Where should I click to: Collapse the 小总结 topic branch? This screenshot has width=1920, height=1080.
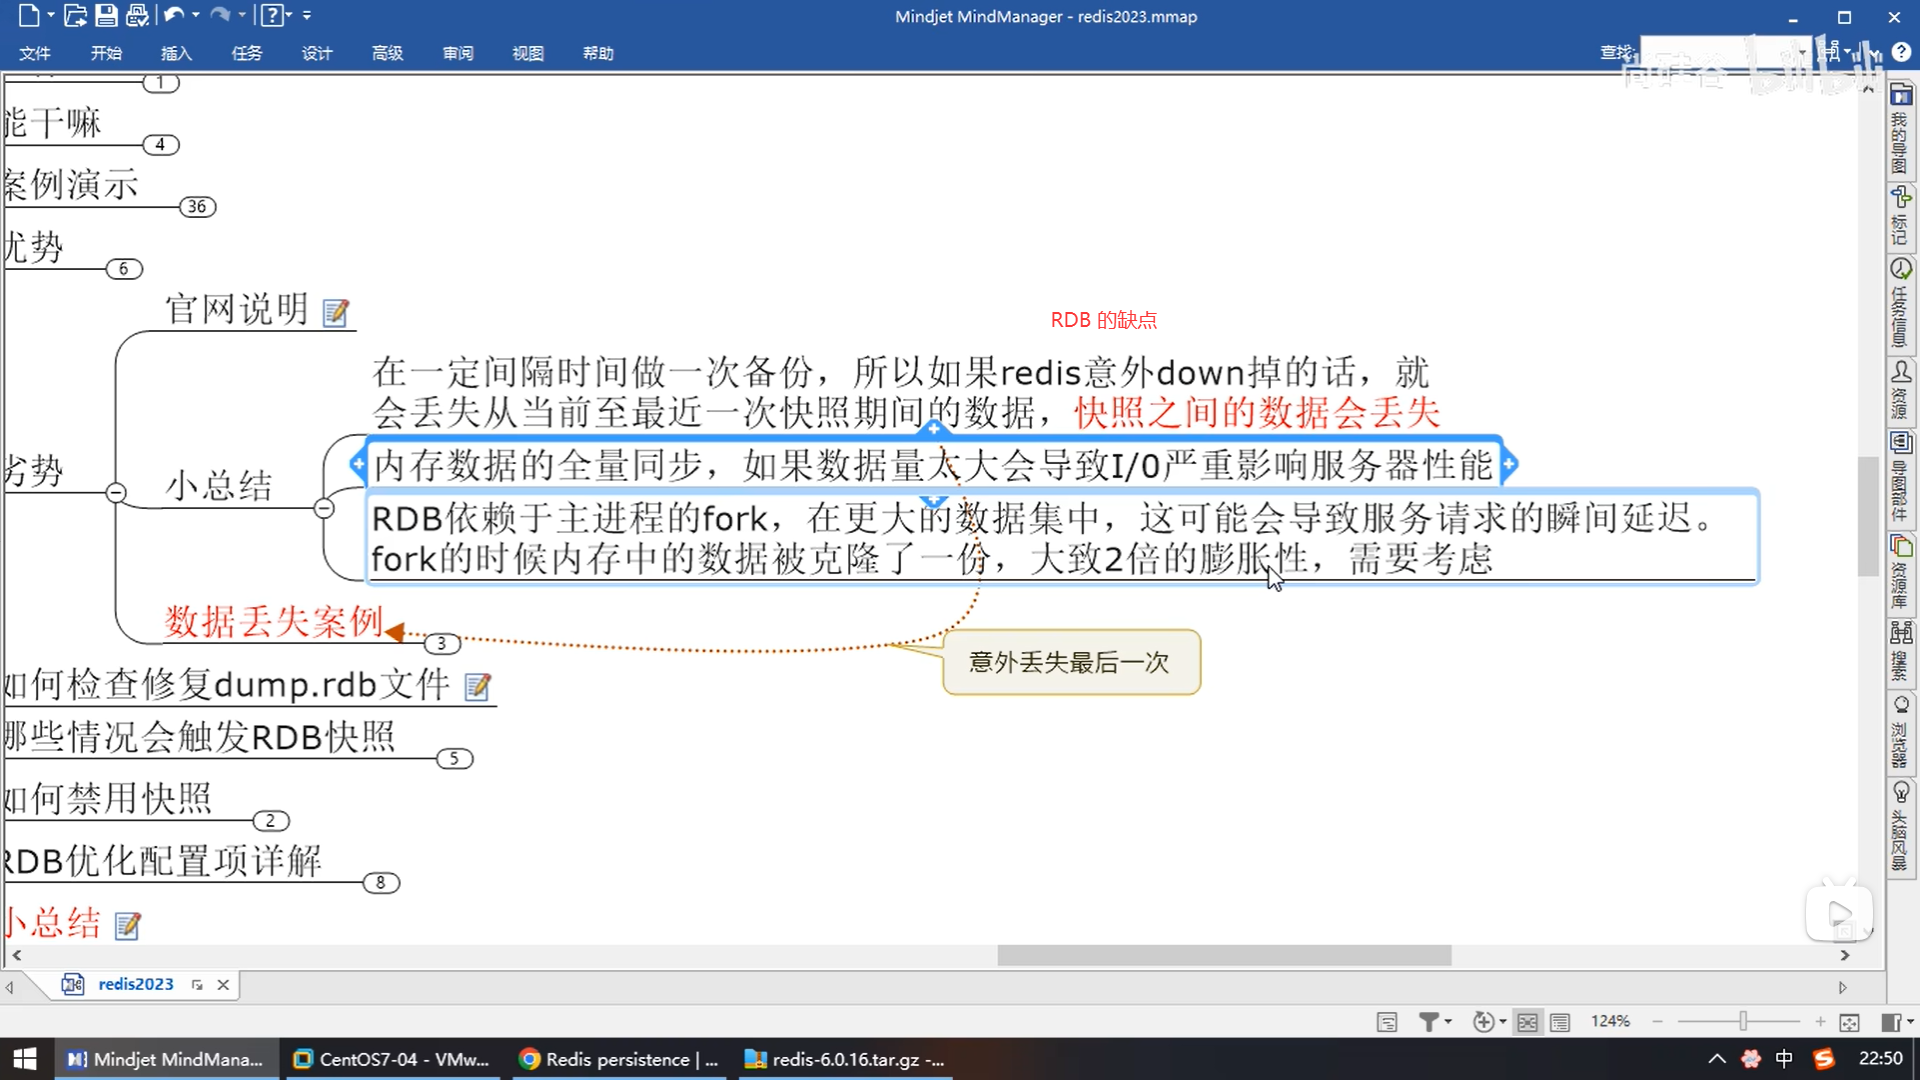324,508
